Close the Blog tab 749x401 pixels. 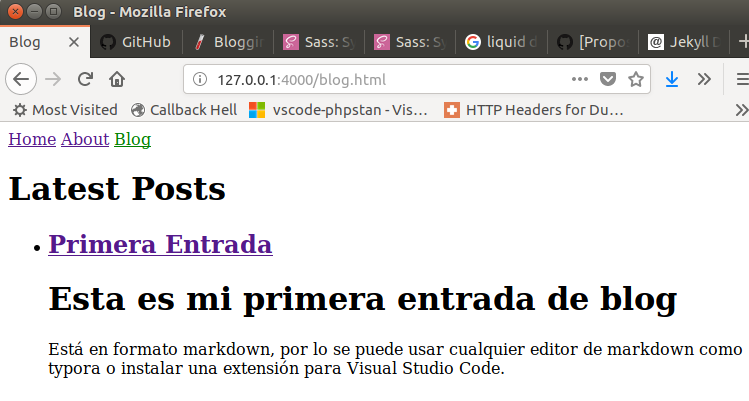coord(74,42)
